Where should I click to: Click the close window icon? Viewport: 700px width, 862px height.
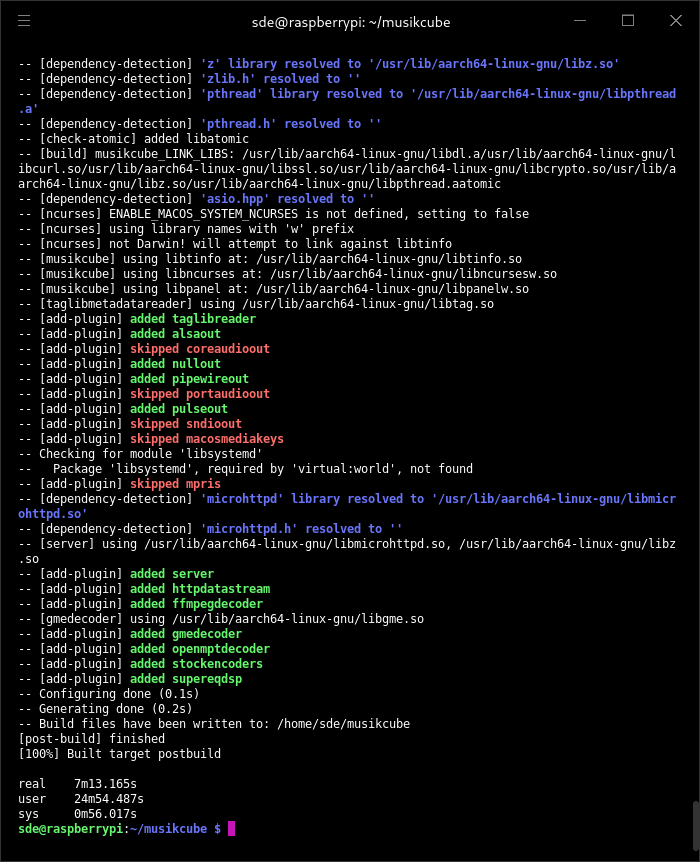tap(676, 20)
